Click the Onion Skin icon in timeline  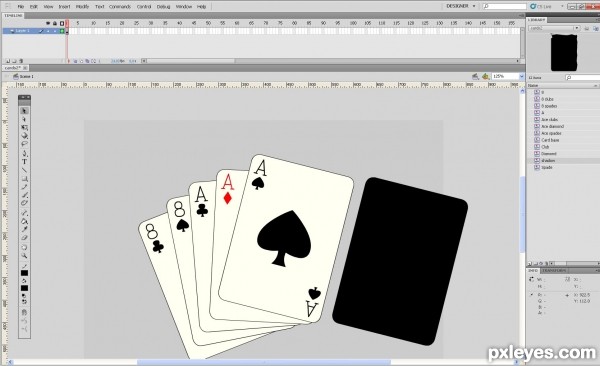pos(75,61)
